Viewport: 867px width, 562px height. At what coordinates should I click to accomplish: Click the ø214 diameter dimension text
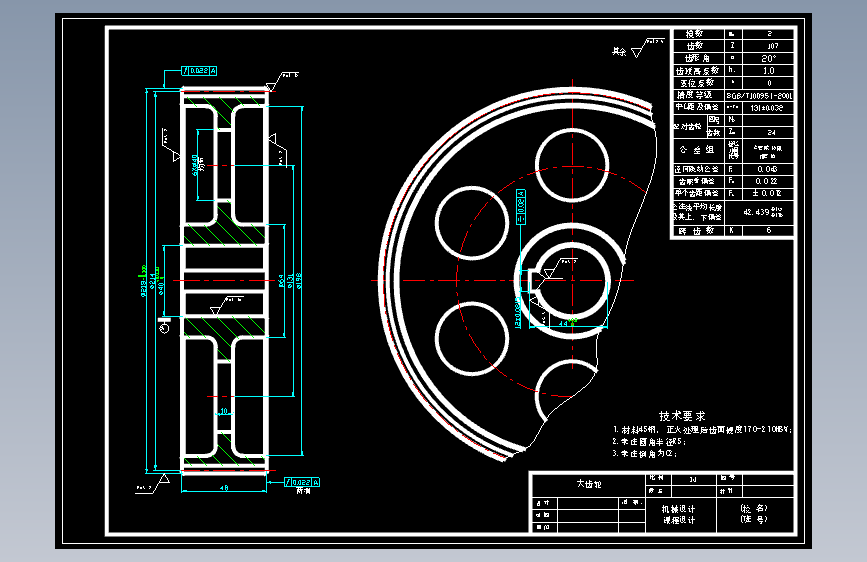[153, 283]
